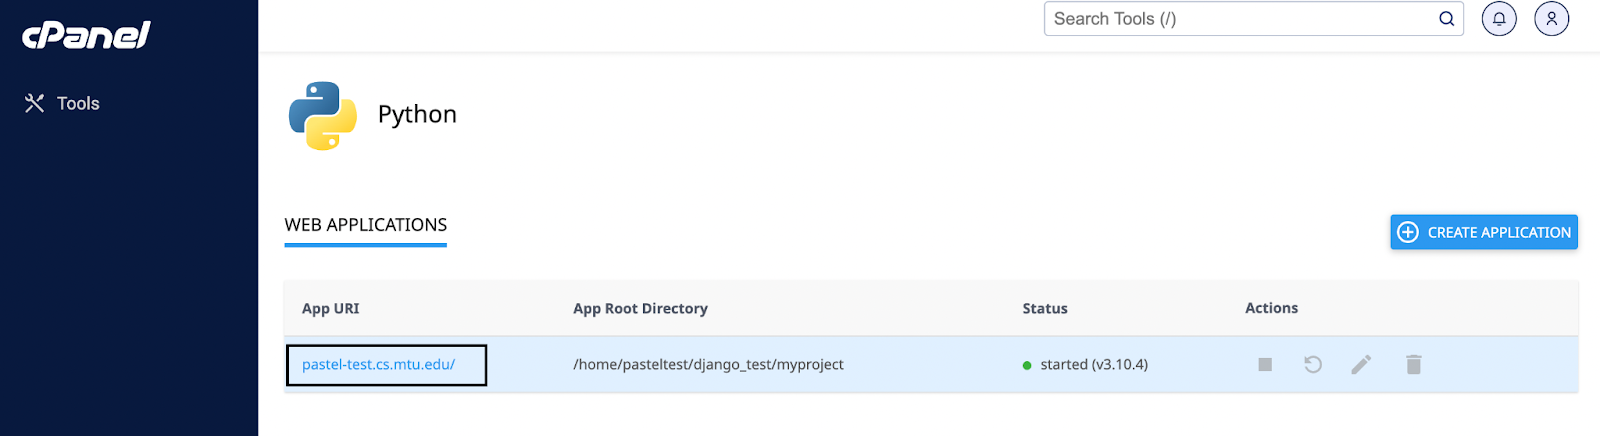Click the search magnifier icon
Image resolution: width=1600 pixels, height=436 pixels.
[x=1446, y=19]
